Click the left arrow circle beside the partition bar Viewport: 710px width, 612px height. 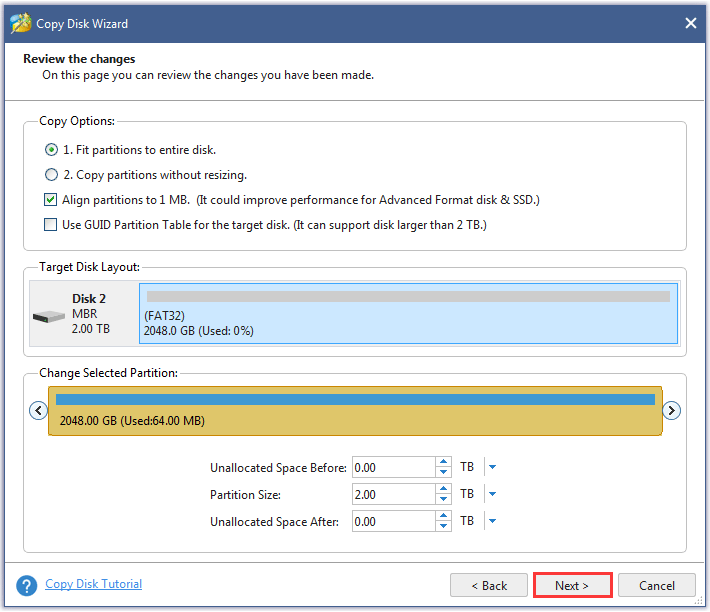[38, 411]
